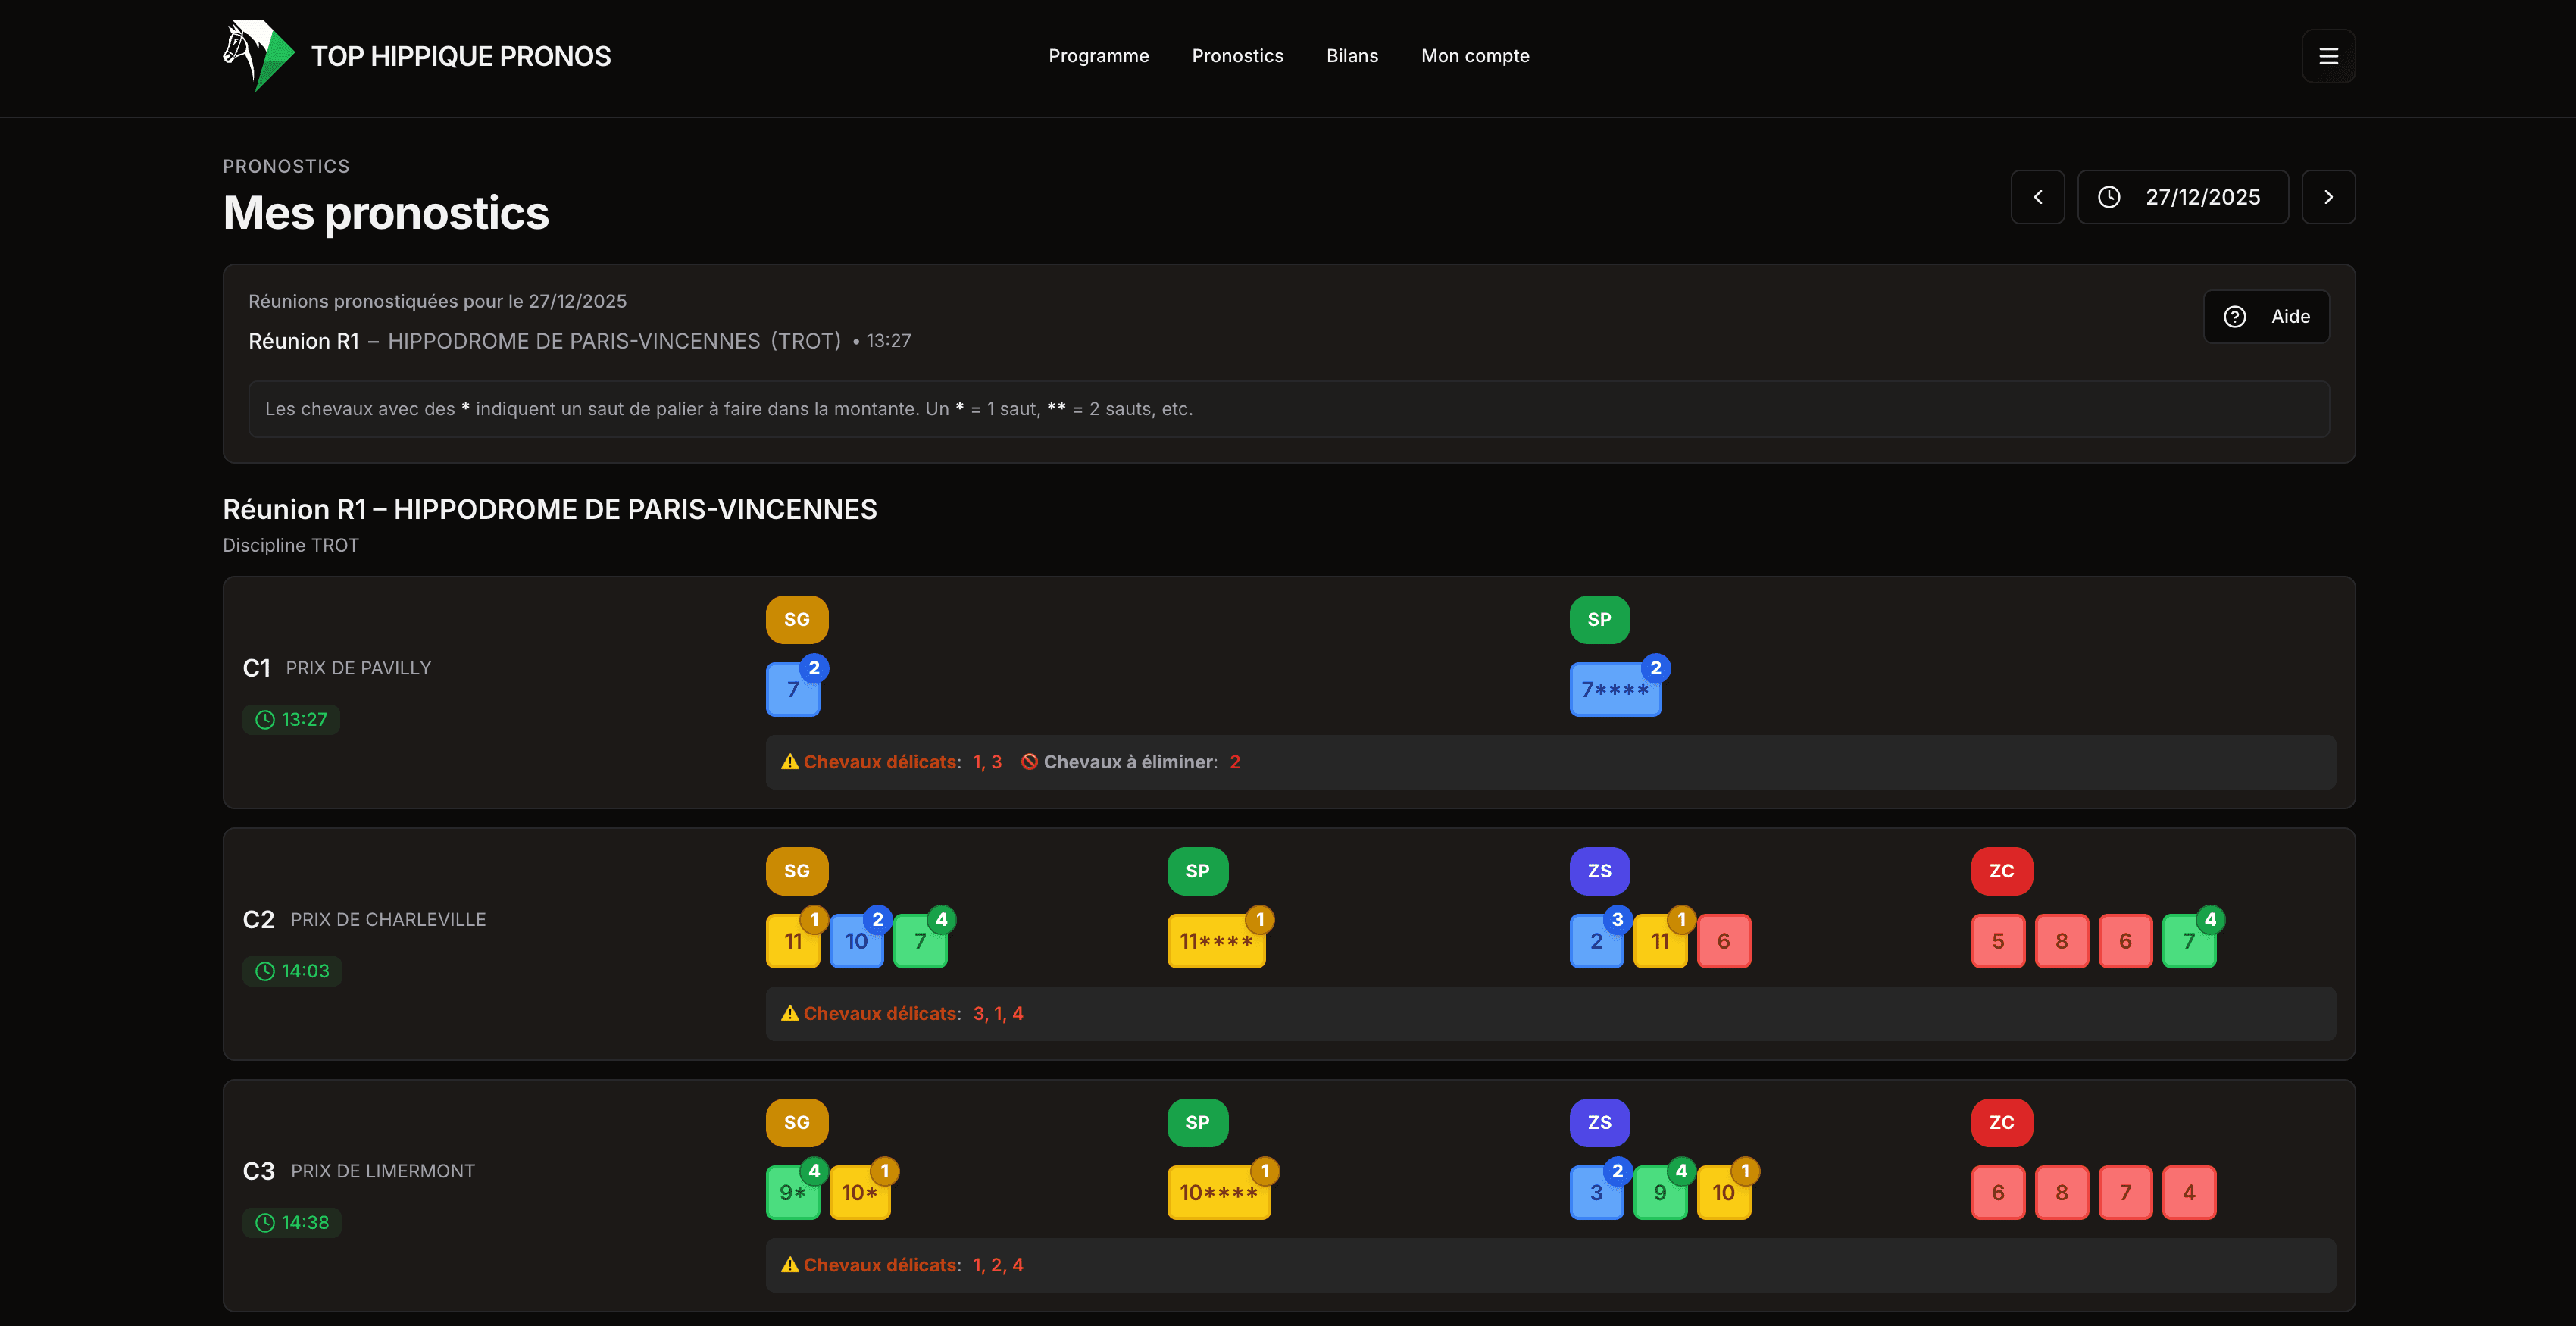Click green 9* chip in C3 SG
Screen dimensions: 2576x1326
791,1193
